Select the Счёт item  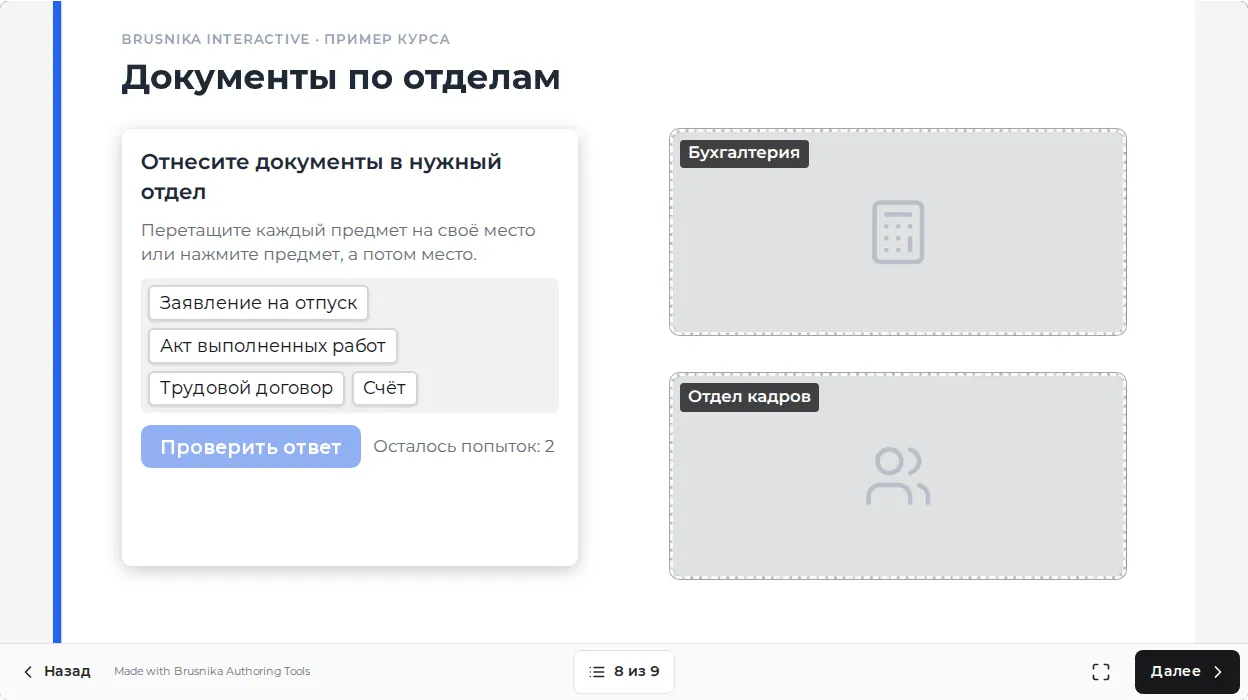[x=385, y=389]
